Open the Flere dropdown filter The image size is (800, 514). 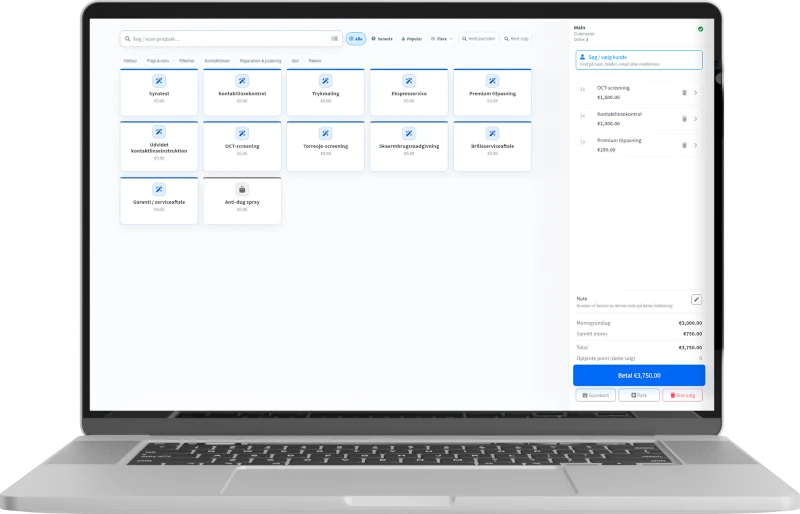coord(441,39)
